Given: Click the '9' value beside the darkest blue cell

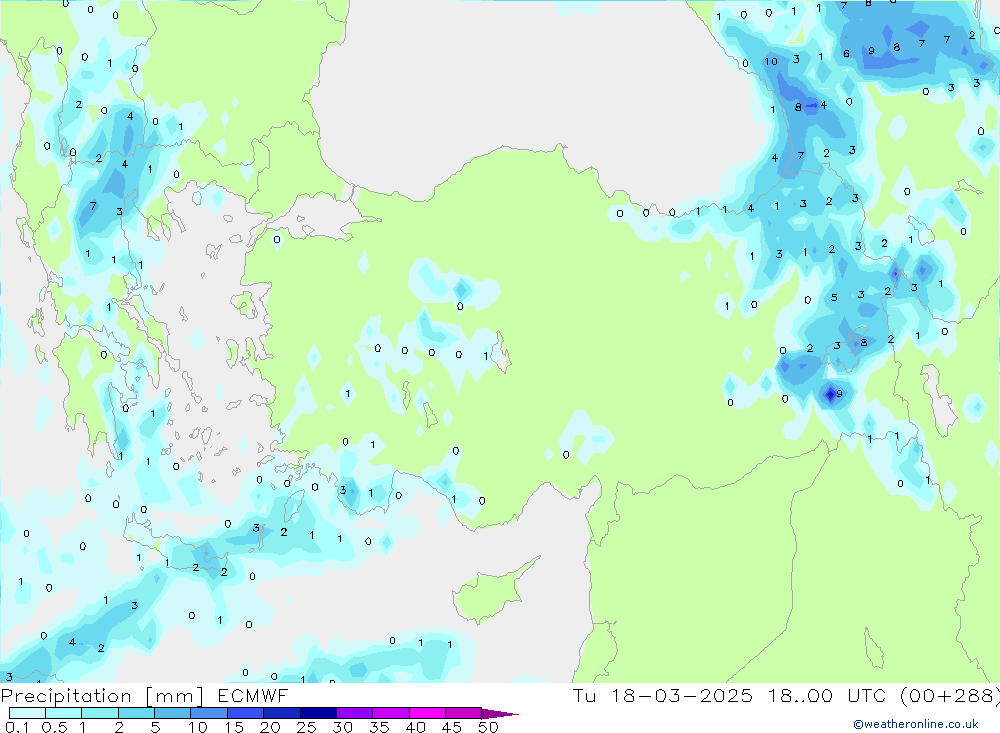Looking at the screenshot, I should coord(839,394).
